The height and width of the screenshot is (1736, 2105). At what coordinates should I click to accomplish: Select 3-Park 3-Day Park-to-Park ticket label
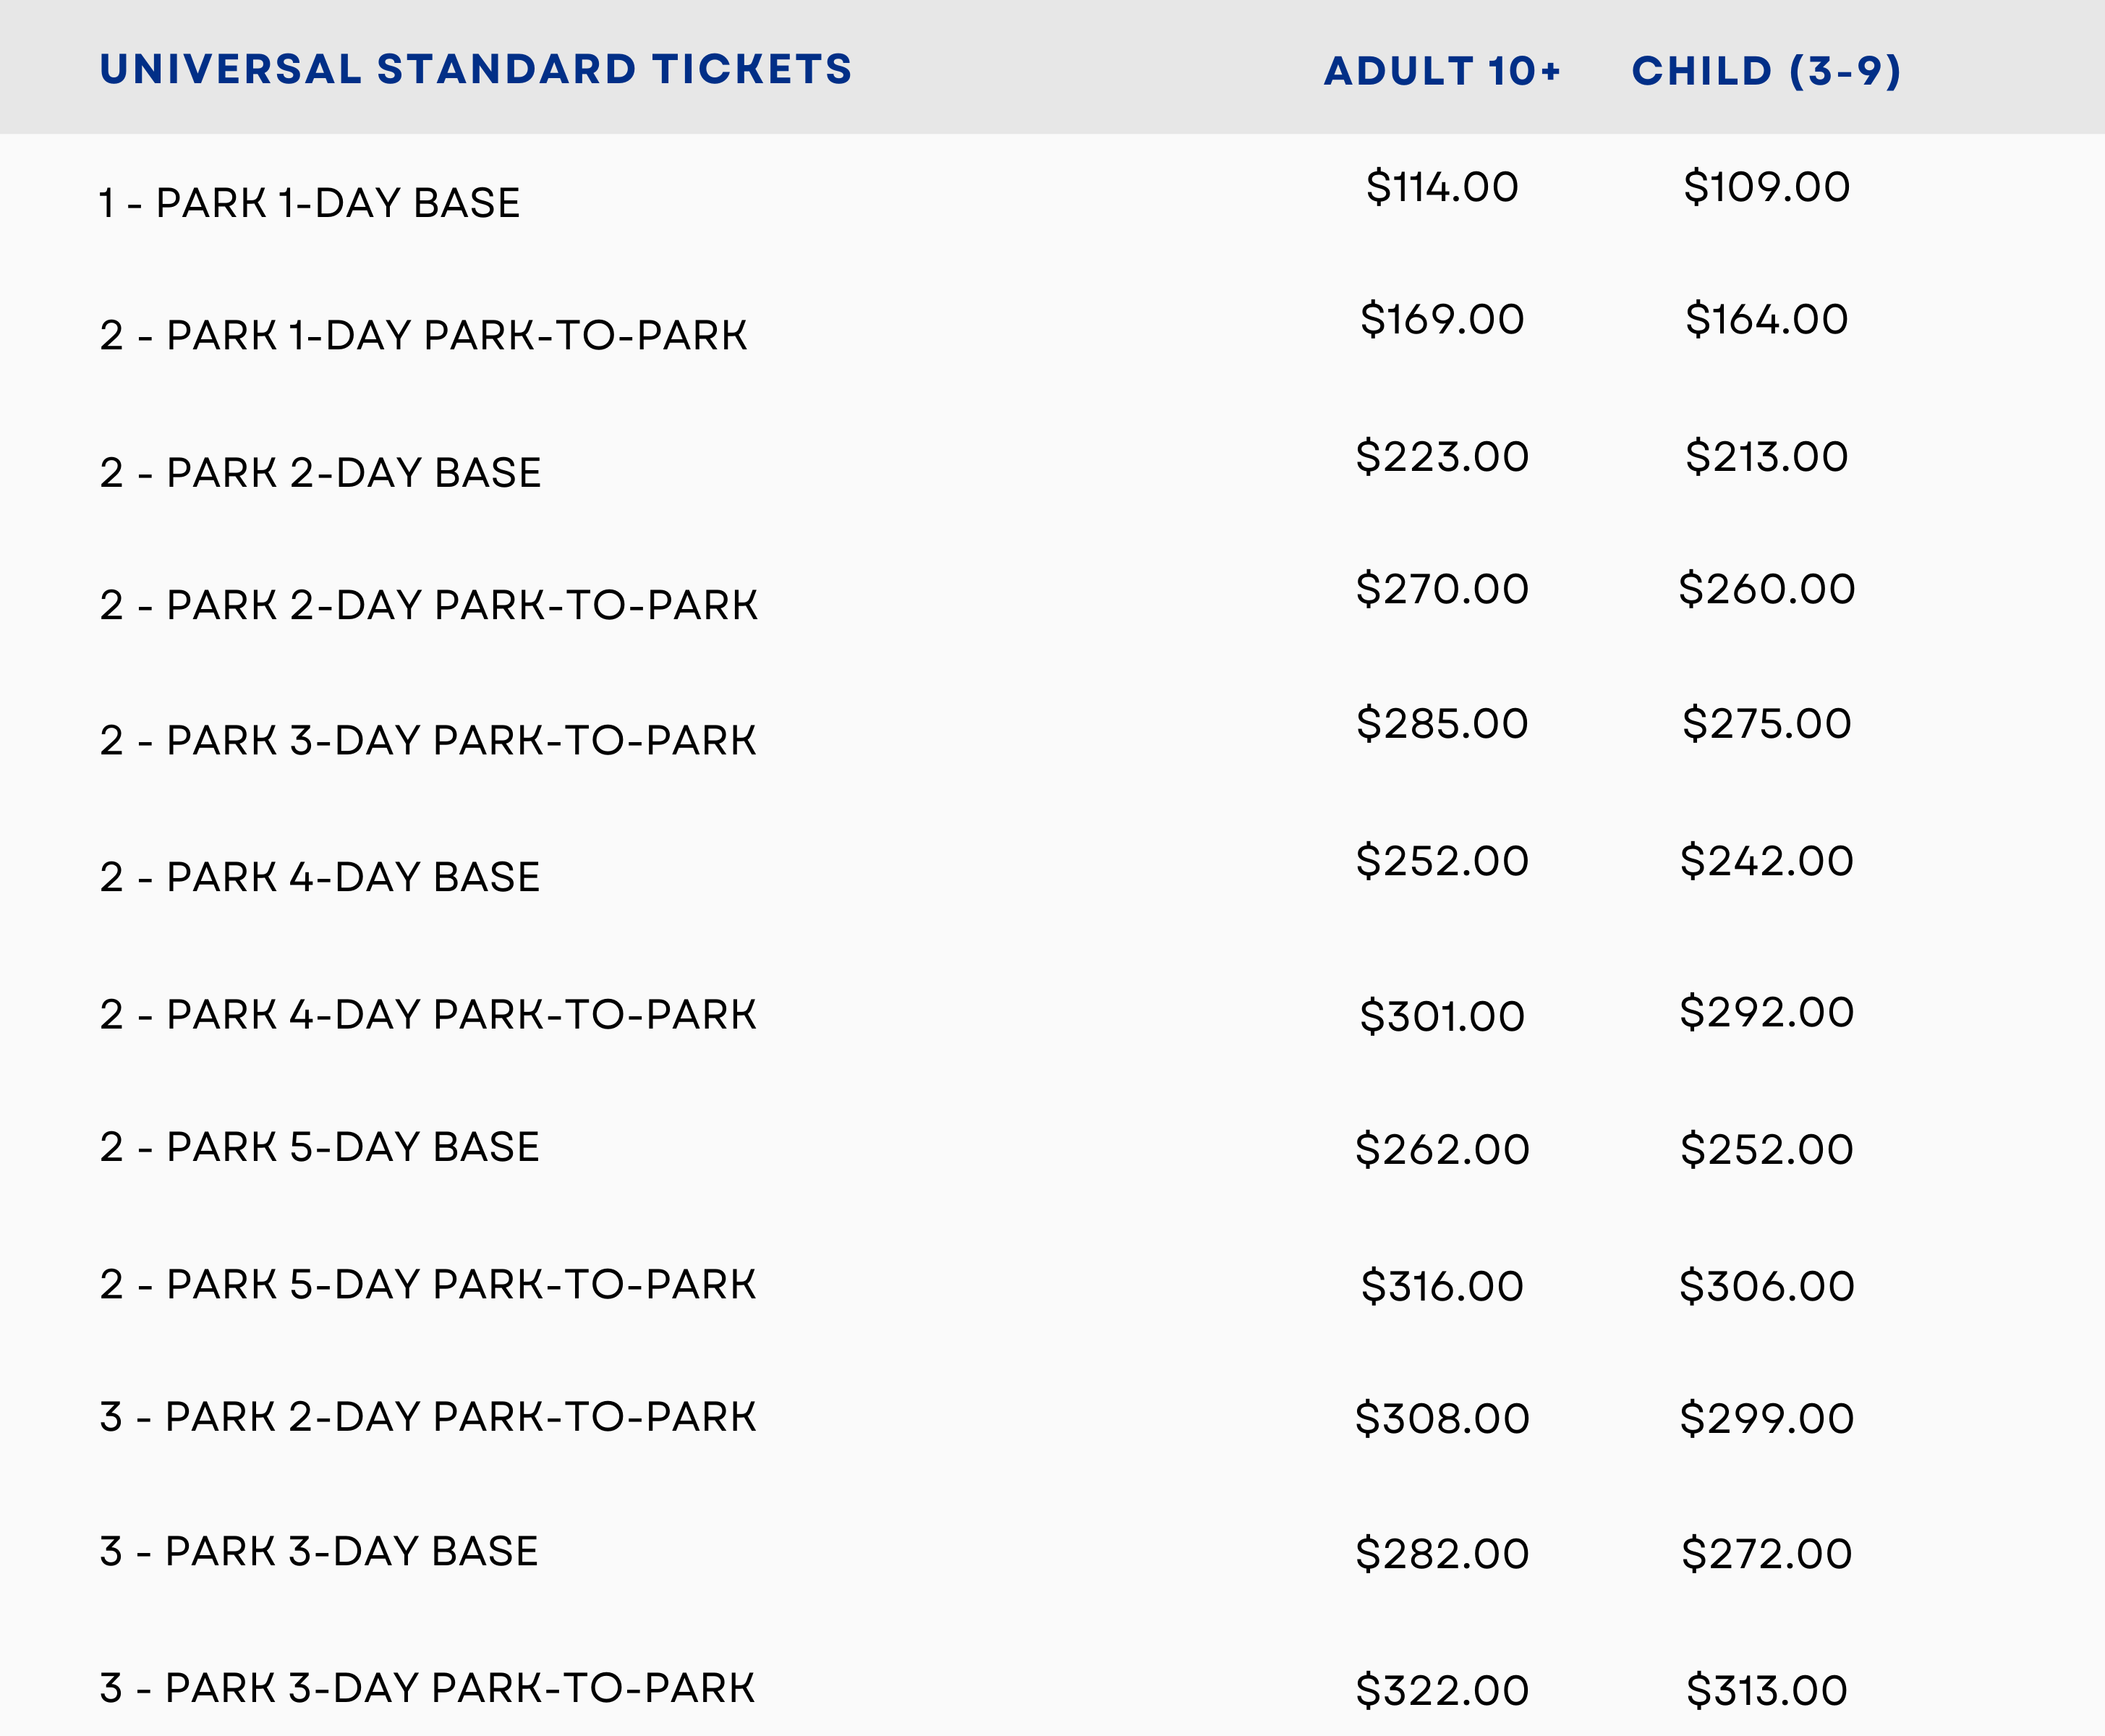point(427,1689)
